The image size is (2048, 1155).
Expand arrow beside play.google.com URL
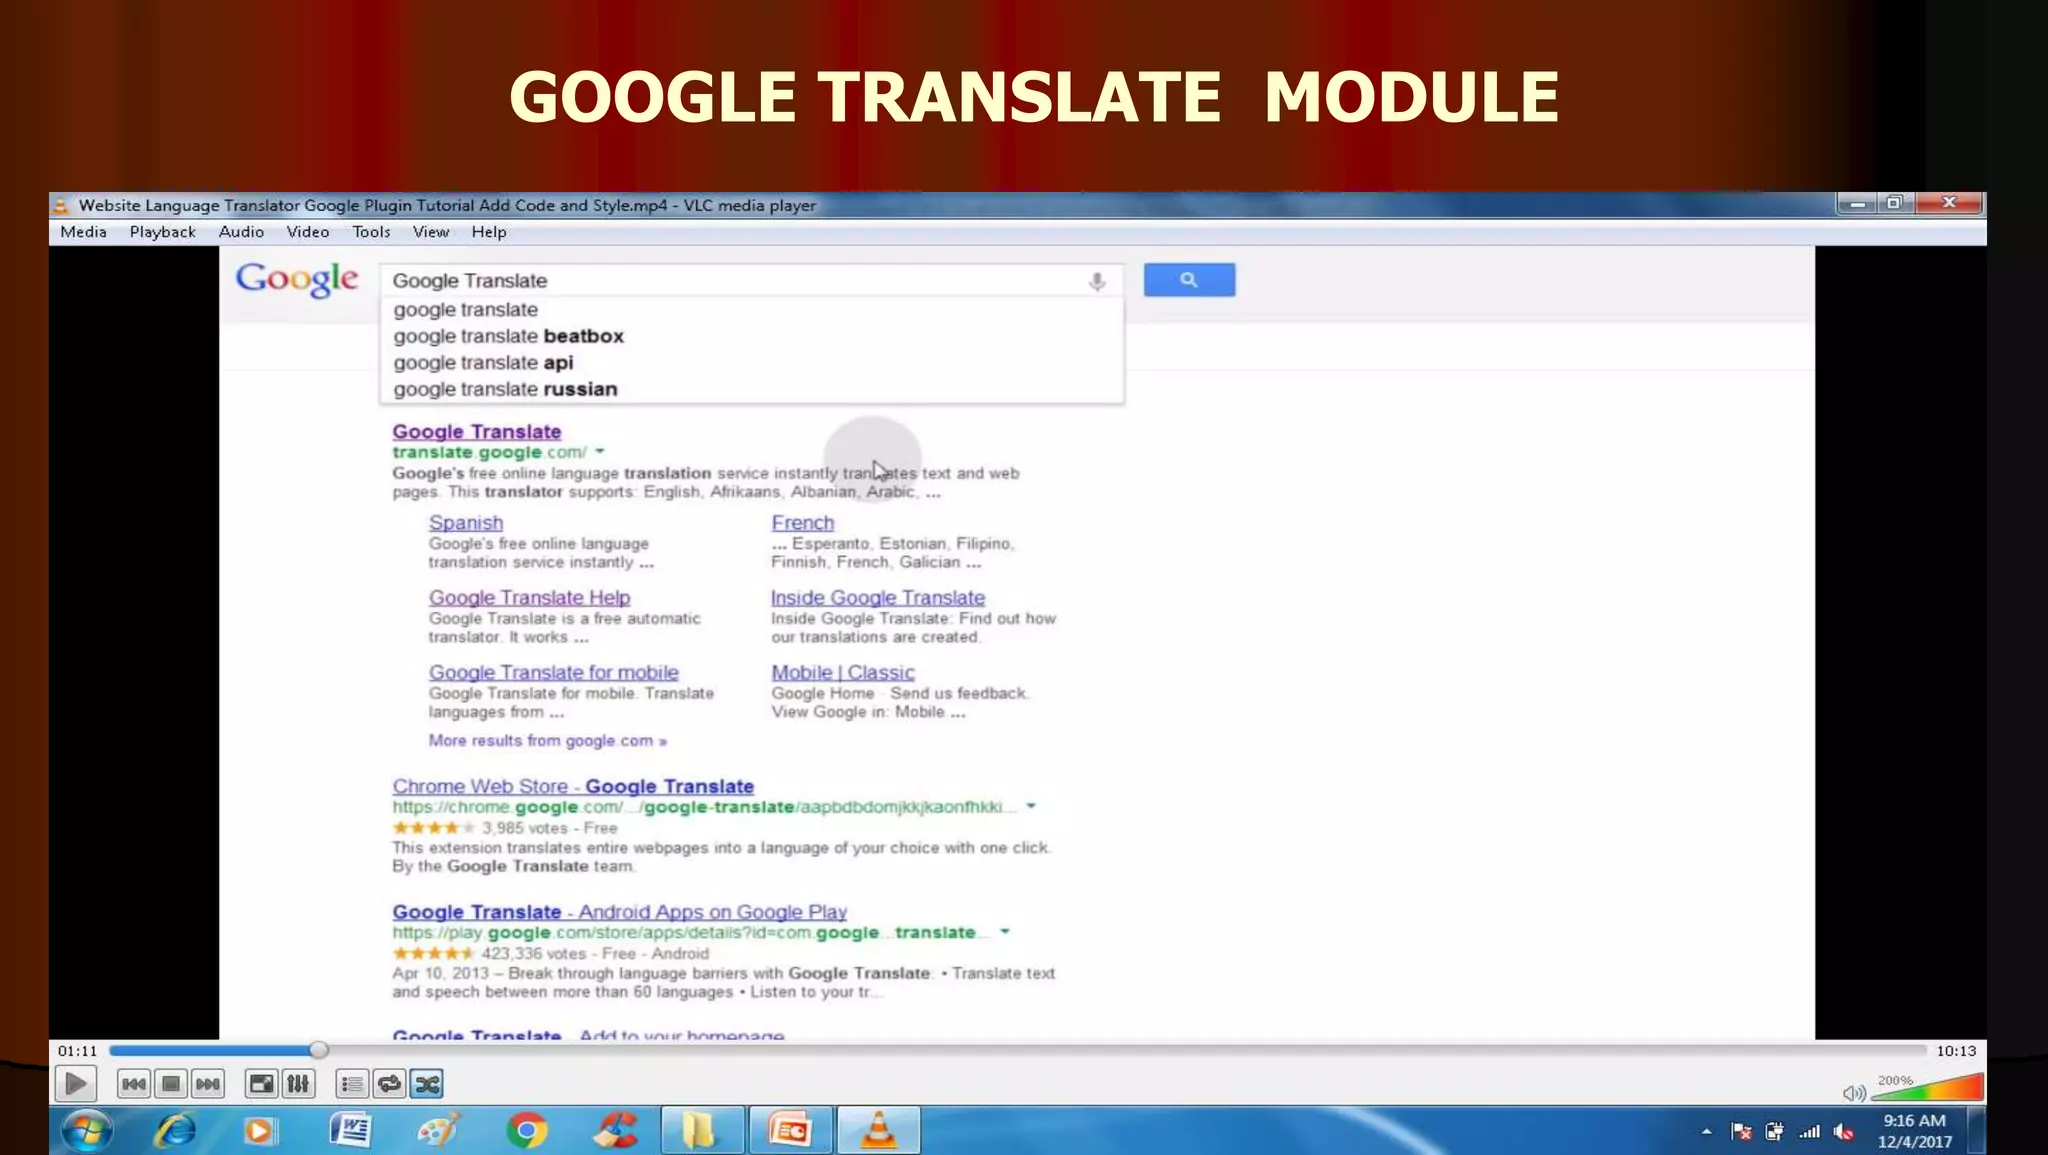(1005, 932)
